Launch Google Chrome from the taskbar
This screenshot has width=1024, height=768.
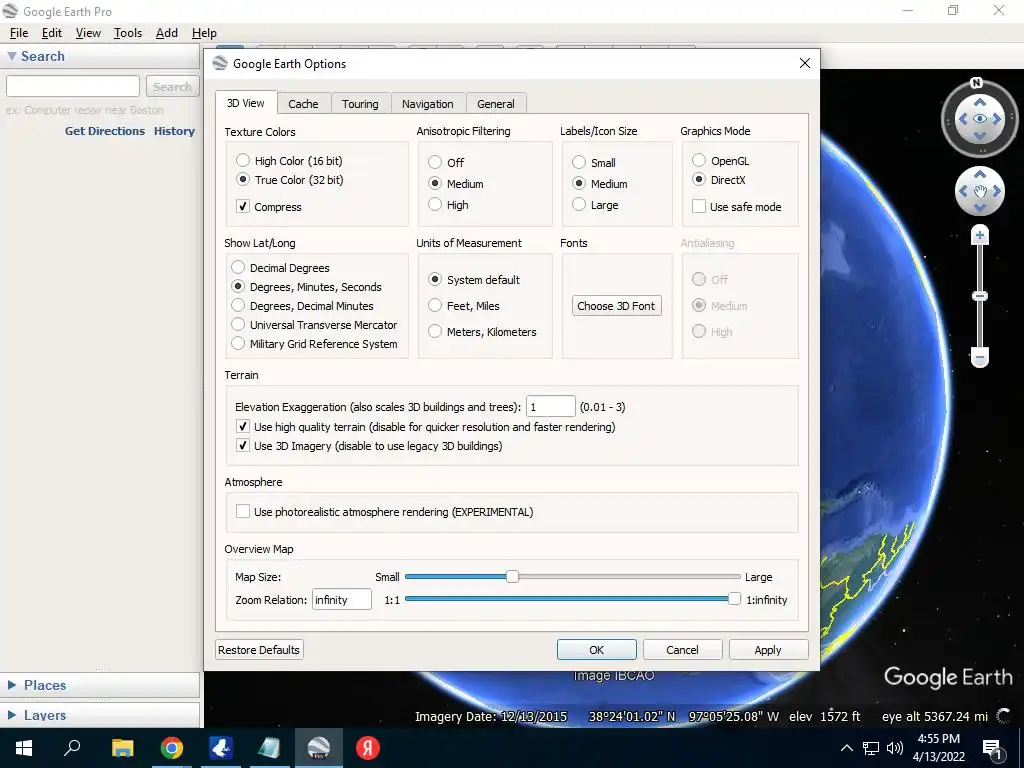[172, 748]
